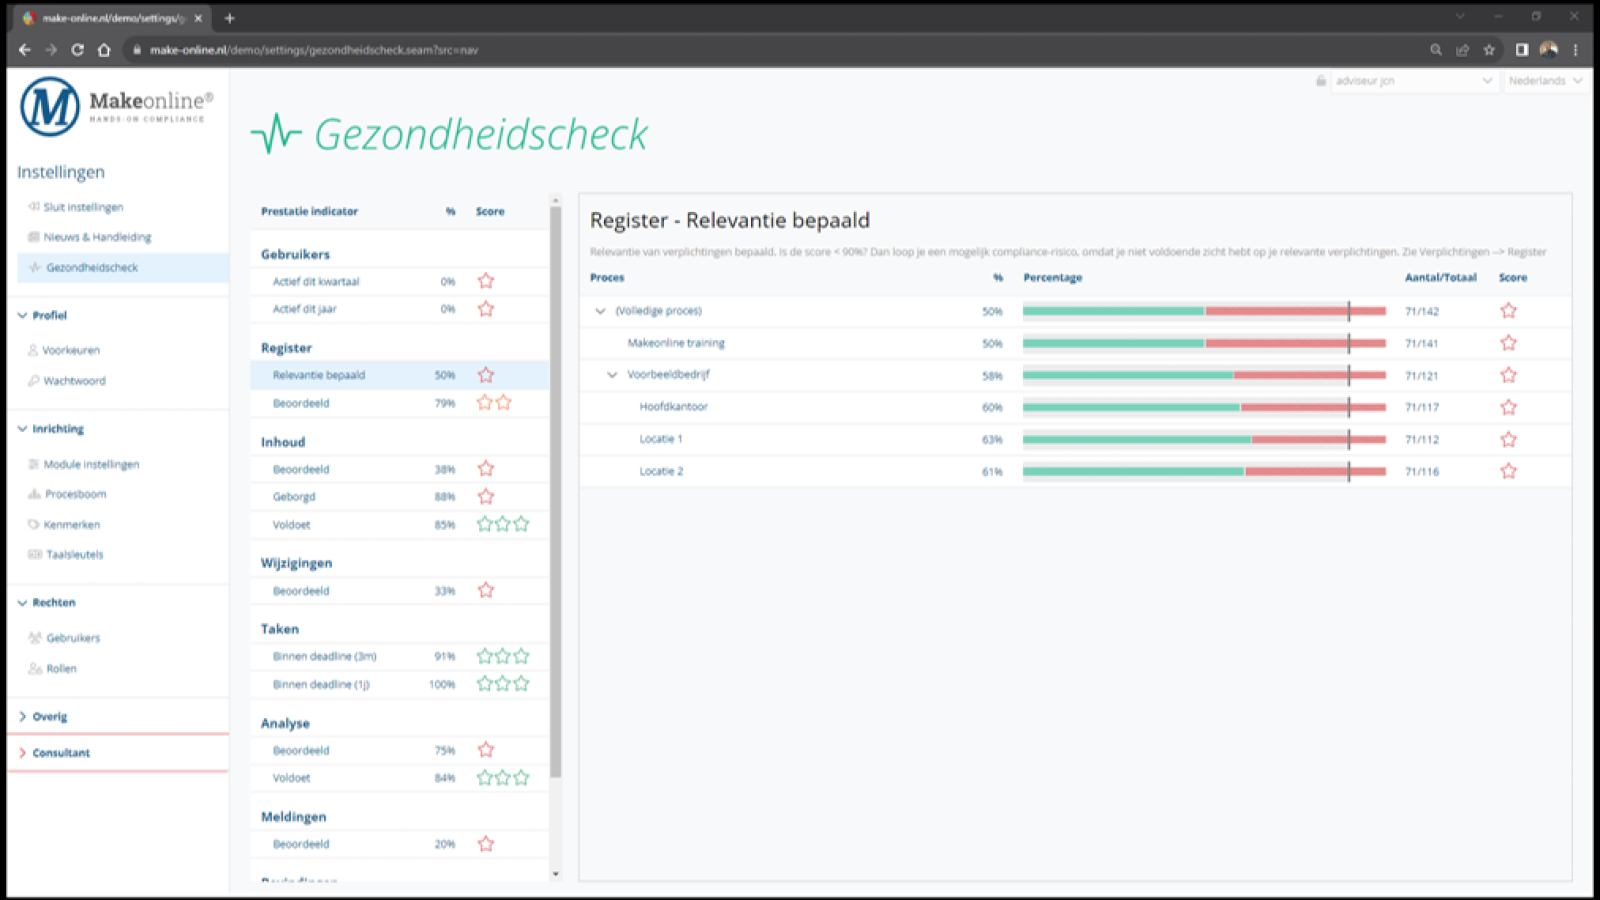Click the star score for Hoofdkantoor row

(1508, 407)
